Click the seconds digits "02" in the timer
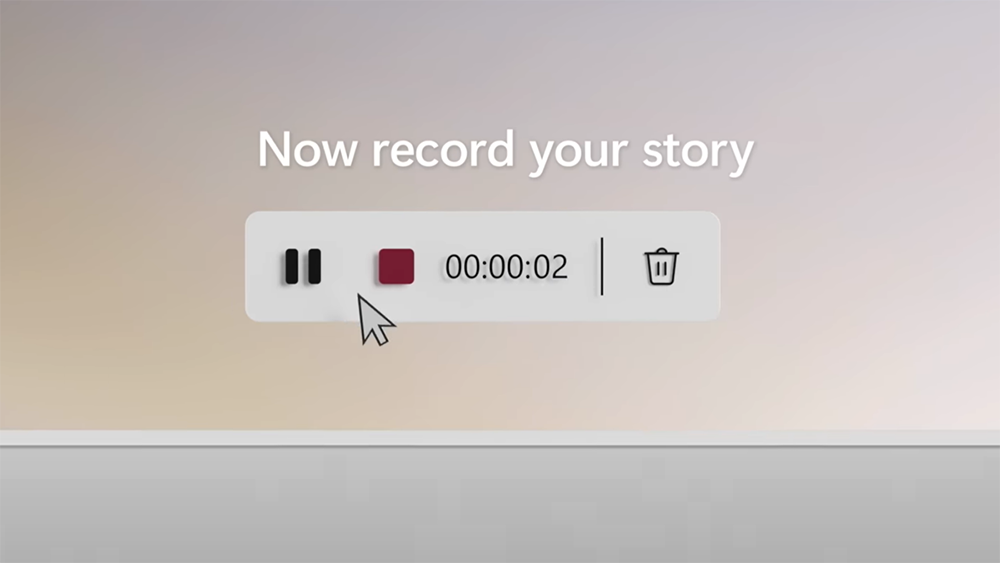The width and height of the screenshot is (1000, 563). pos(550,267)
